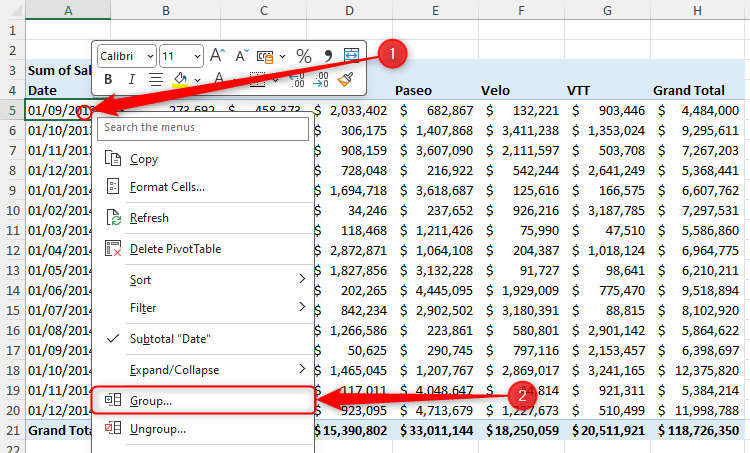
Task: Click the Paseo column heading cell
Action: point(435,90)
